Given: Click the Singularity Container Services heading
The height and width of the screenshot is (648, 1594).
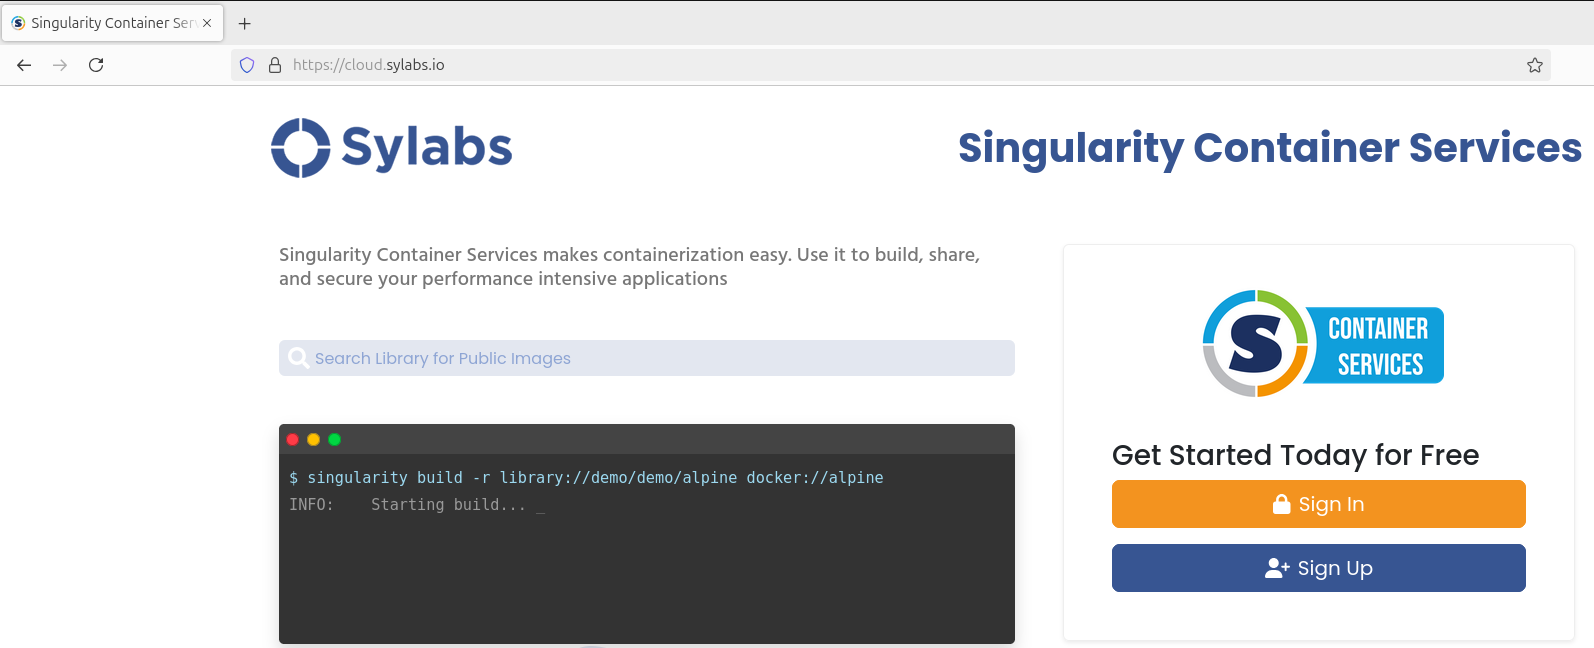Looking at the screenshot, I should pyautogui.click(x=1270, y=148).
